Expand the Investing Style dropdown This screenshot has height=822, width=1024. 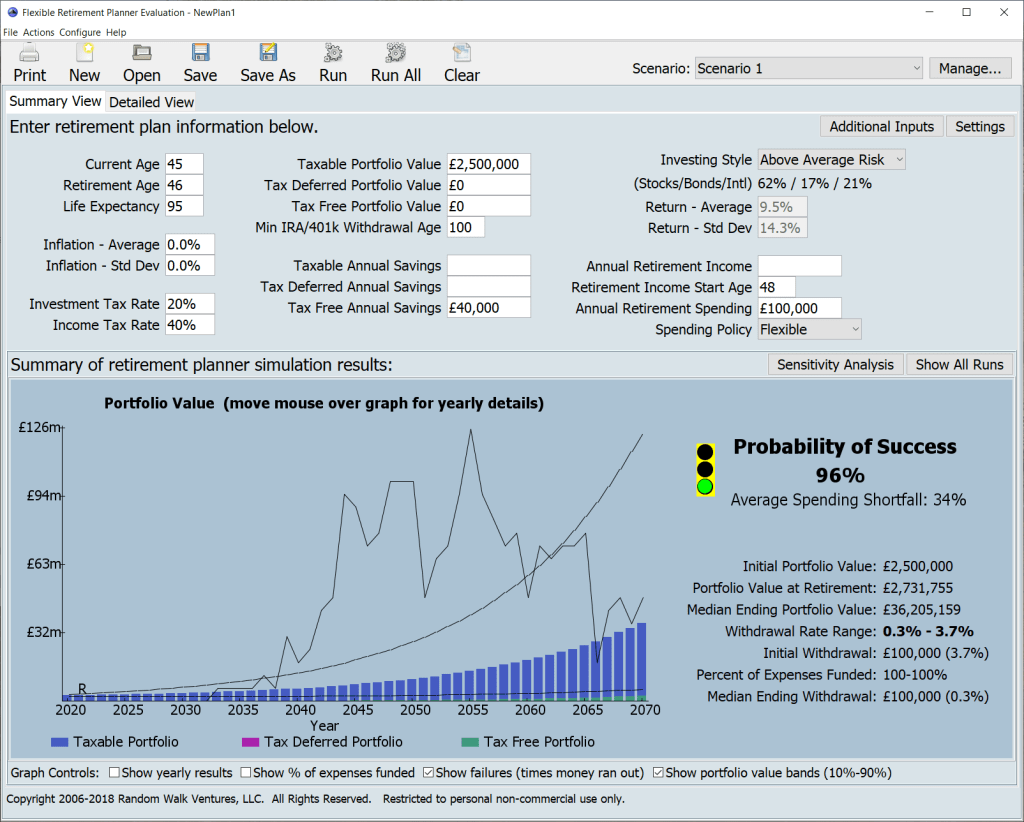coord(831,160)
